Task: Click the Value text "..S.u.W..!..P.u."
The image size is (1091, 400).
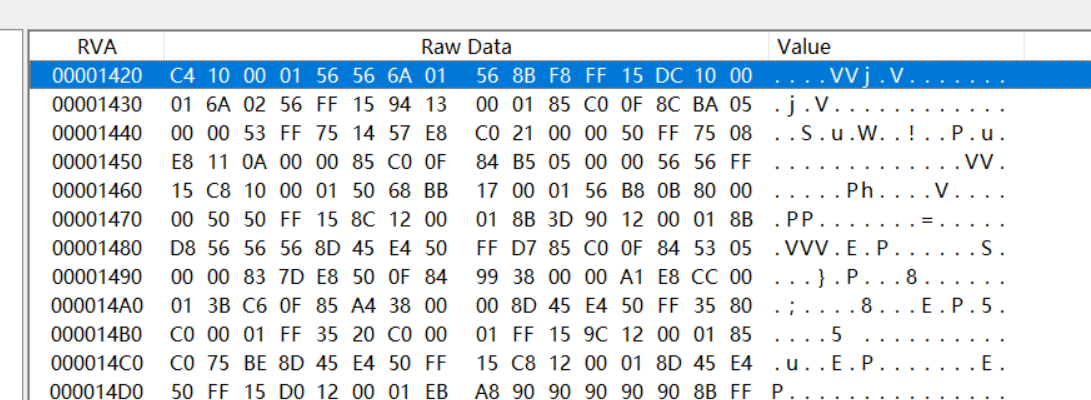Action: pyautogui.click(x=889, y=133)
